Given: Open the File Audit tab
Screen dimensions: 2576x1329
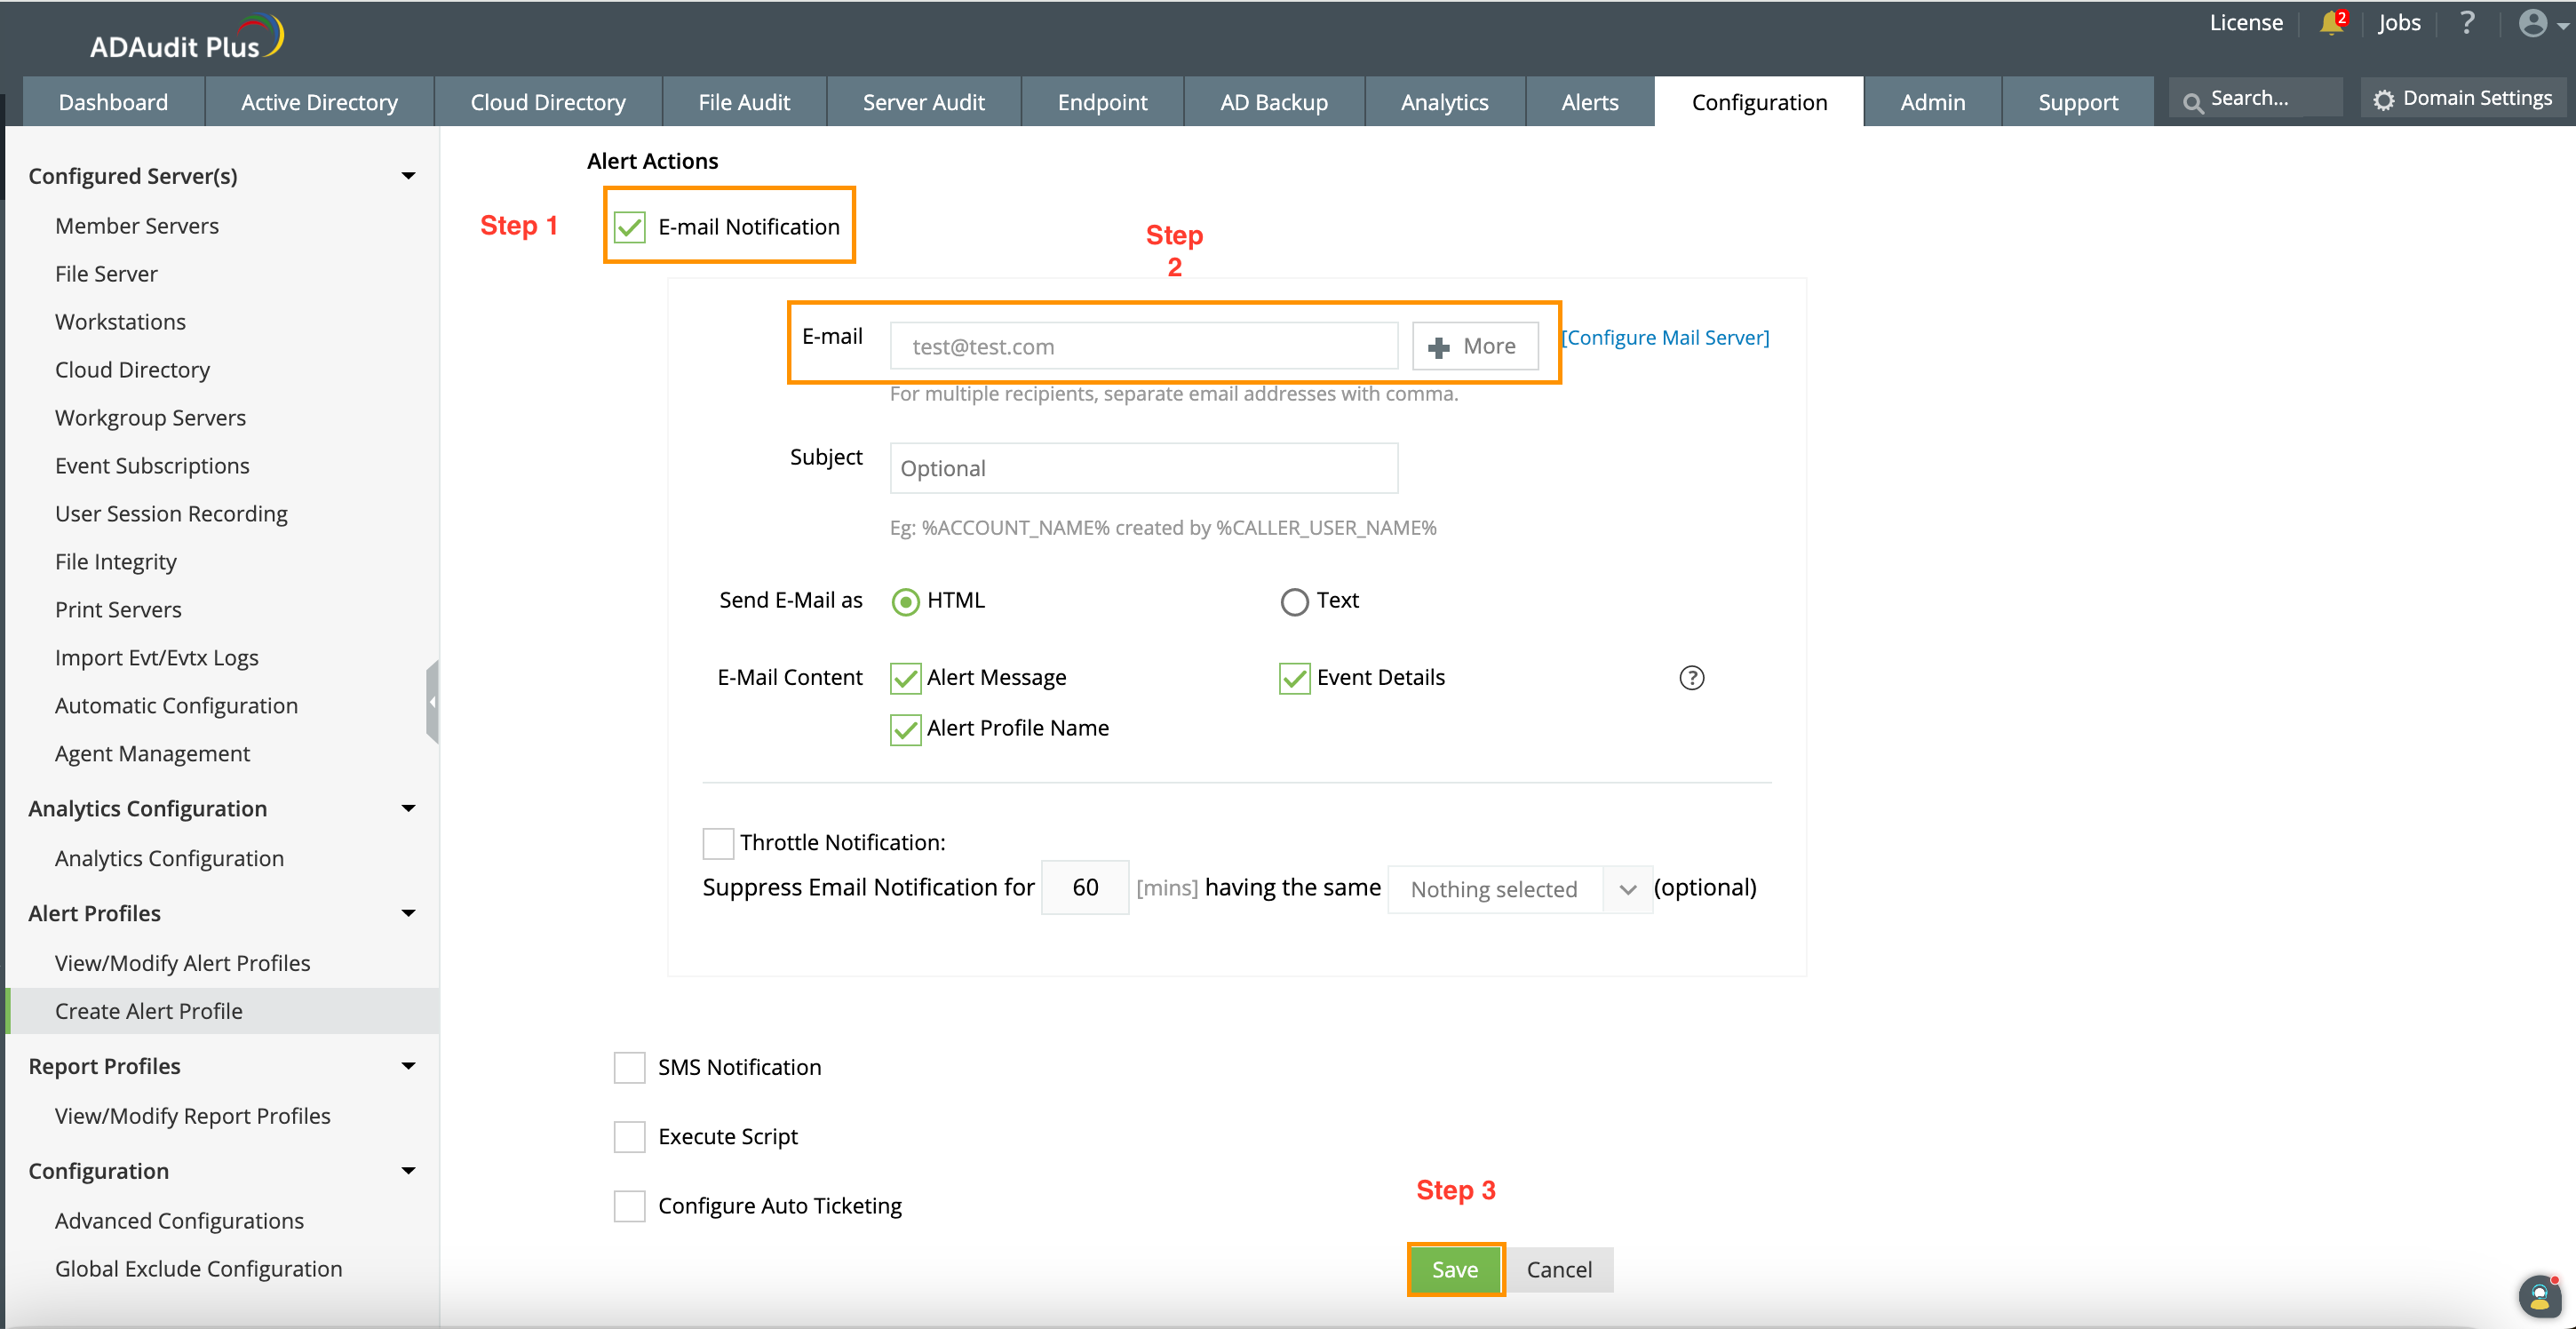Looking at the screenshot, I should click(743, 102).
